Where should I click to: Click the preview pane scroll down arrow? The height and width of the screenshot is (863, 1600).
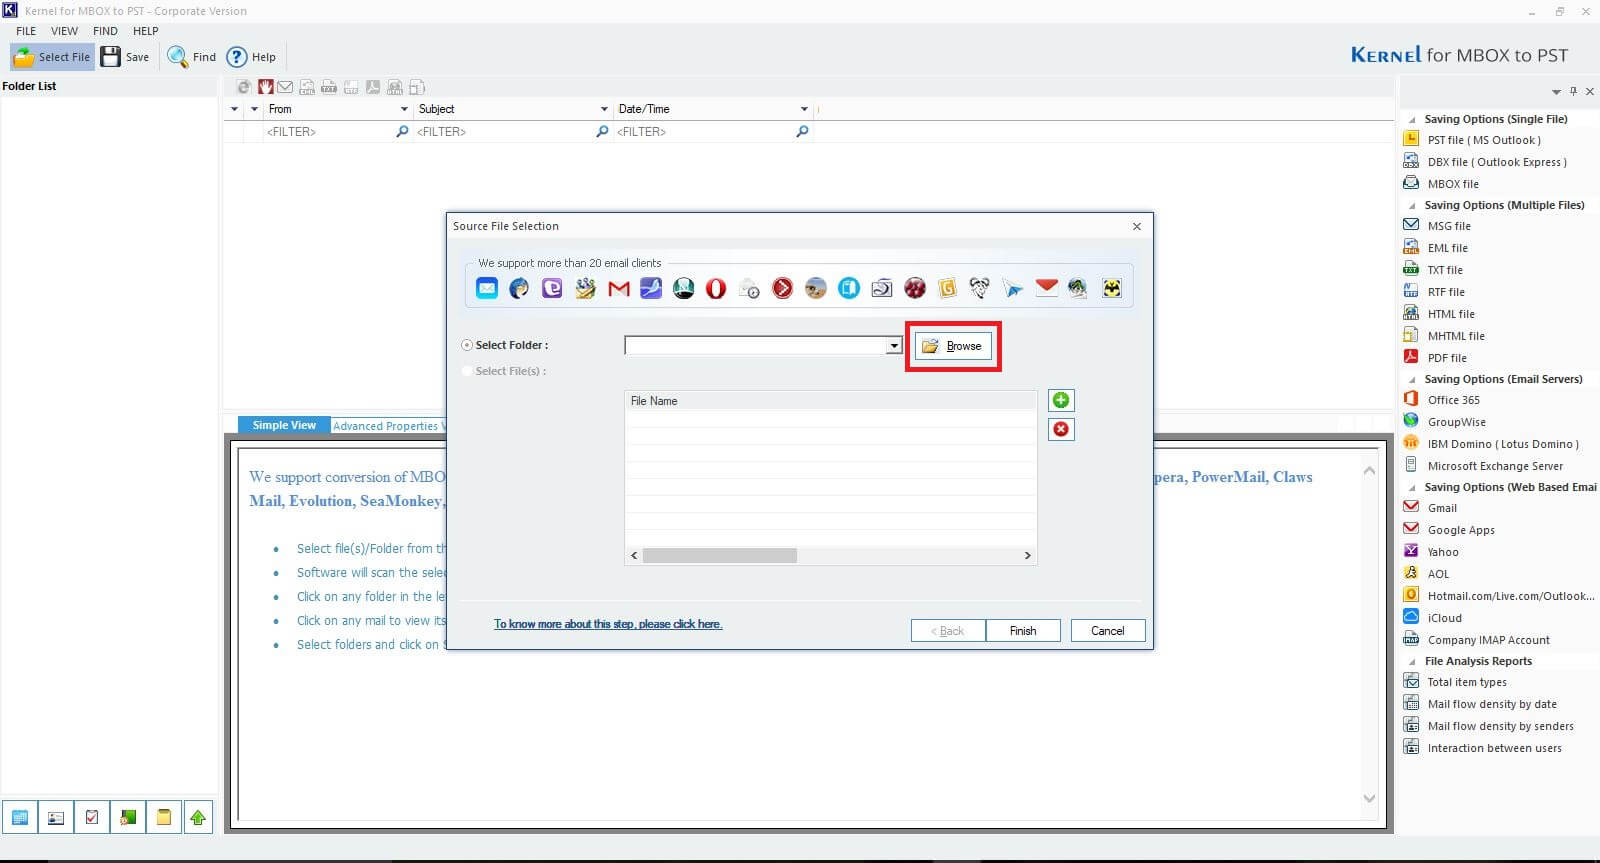pos(1370,798)
